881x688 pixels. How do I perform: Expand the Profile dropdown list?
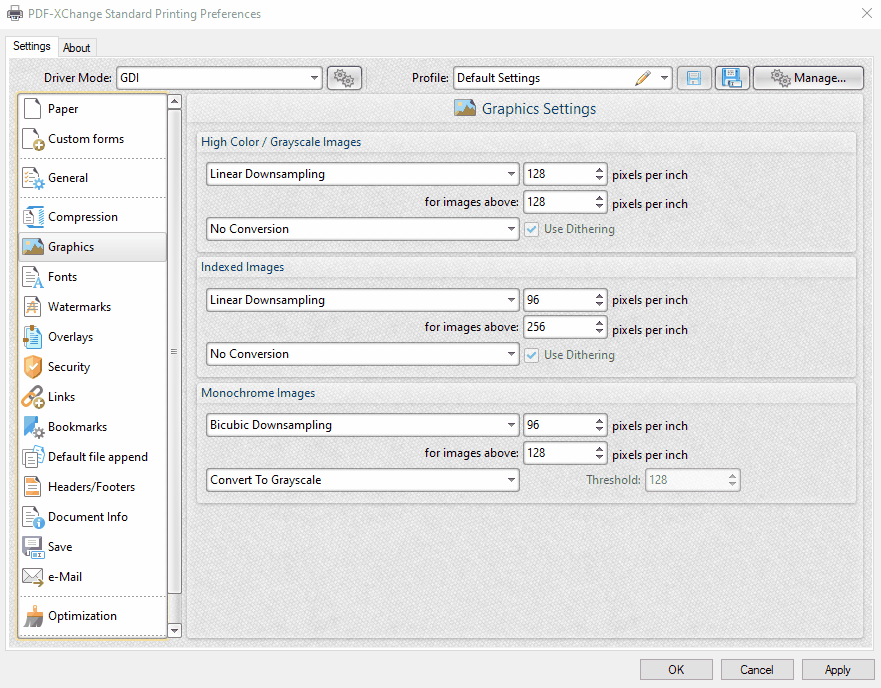pos(663,76)
